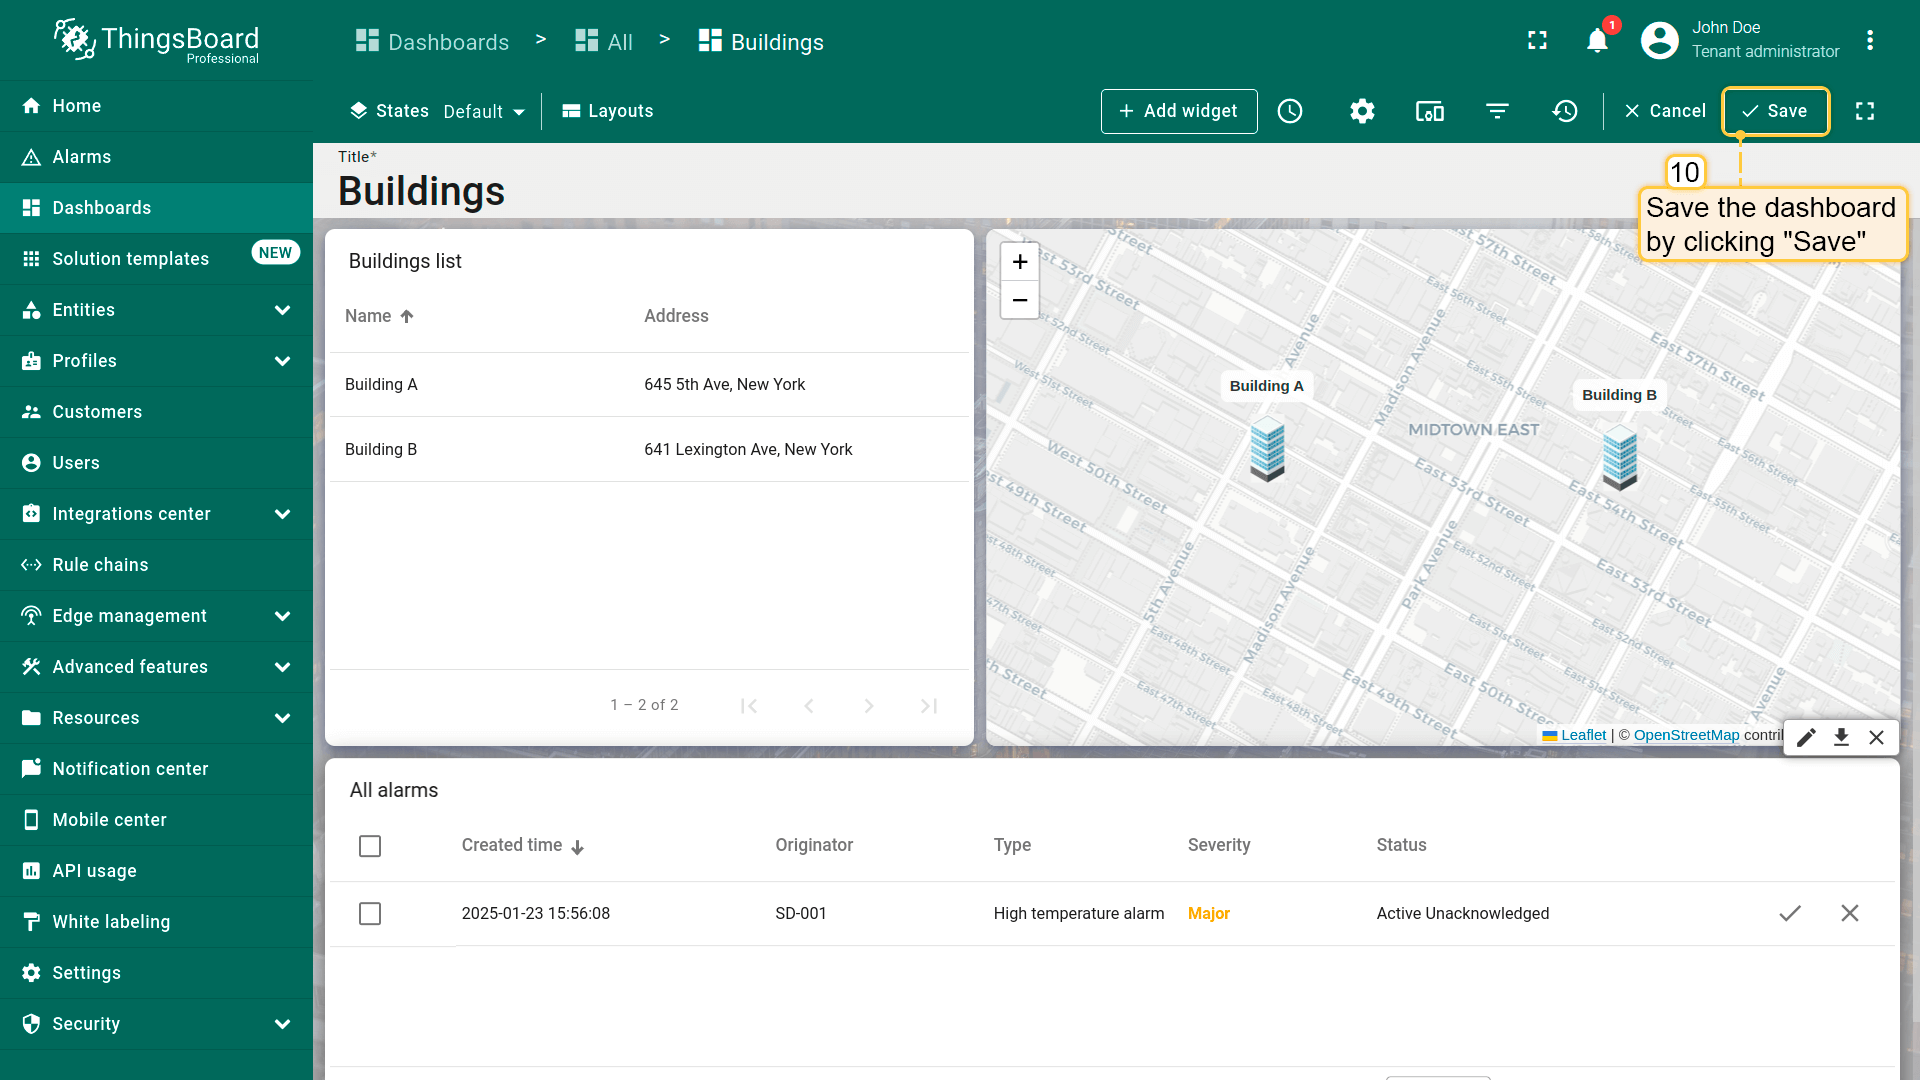The image size is (1920, 1080).
Task: Click the map widget export download icon
Action: point(1841,738)
